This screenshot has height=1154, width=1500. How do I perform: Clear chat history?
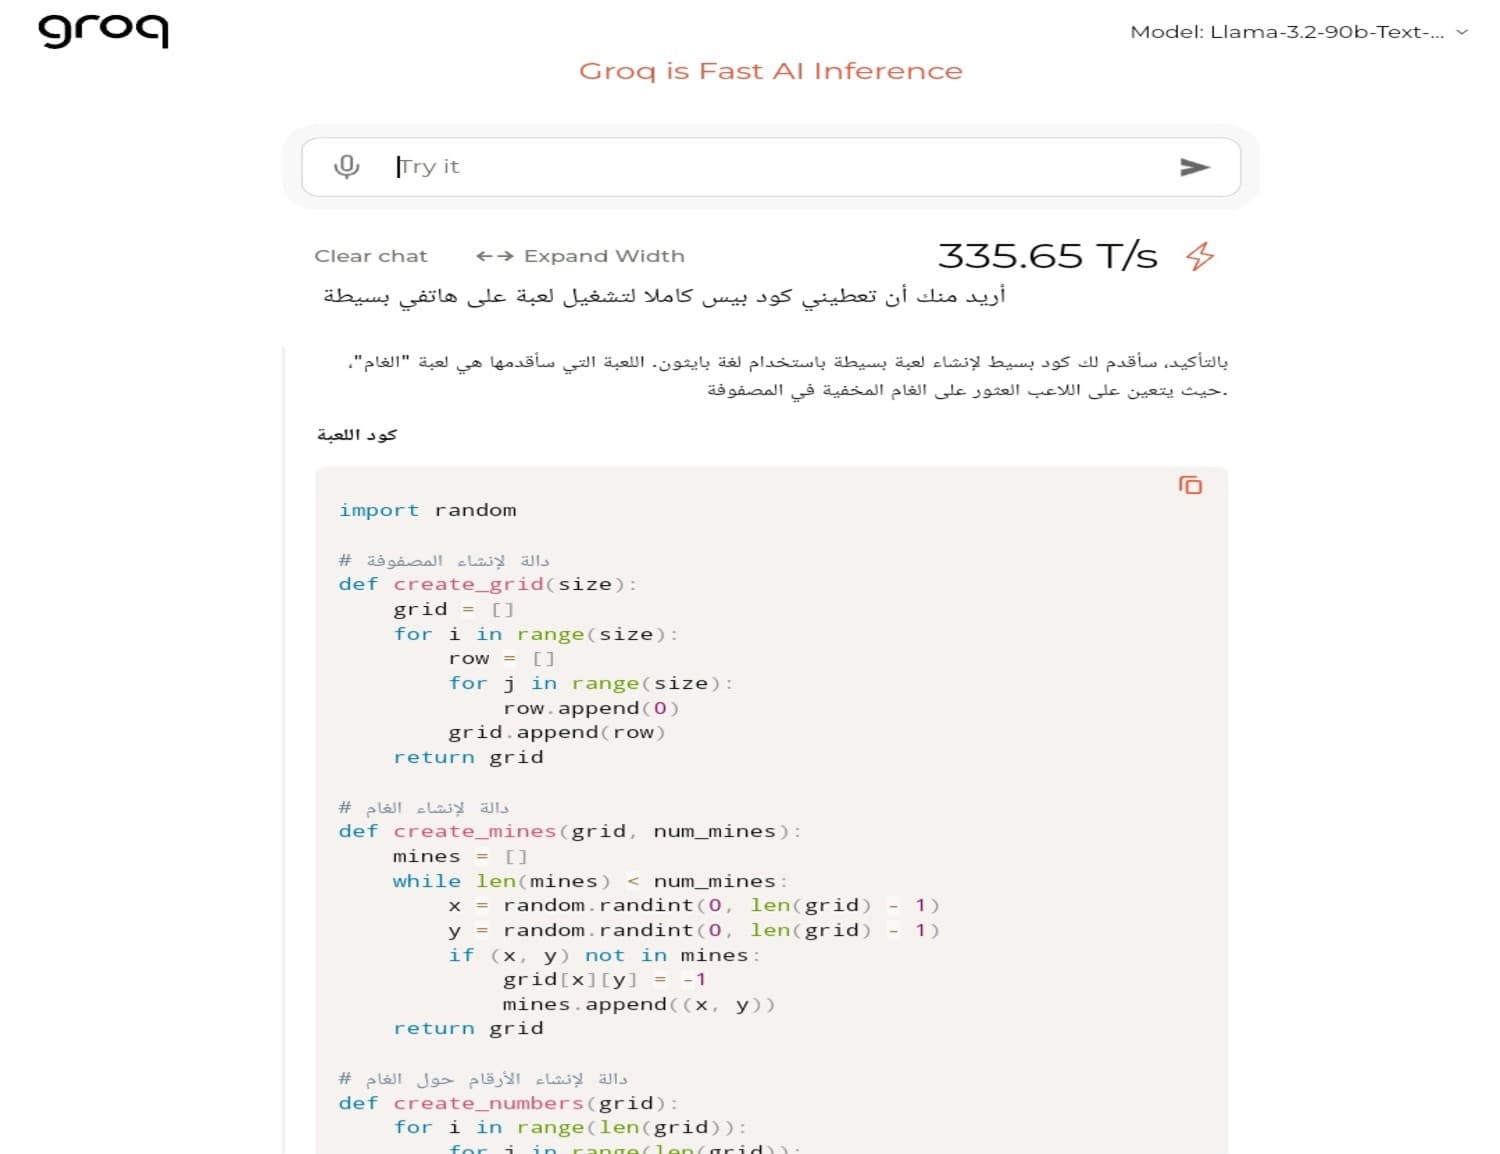click(x=371, y=256)
